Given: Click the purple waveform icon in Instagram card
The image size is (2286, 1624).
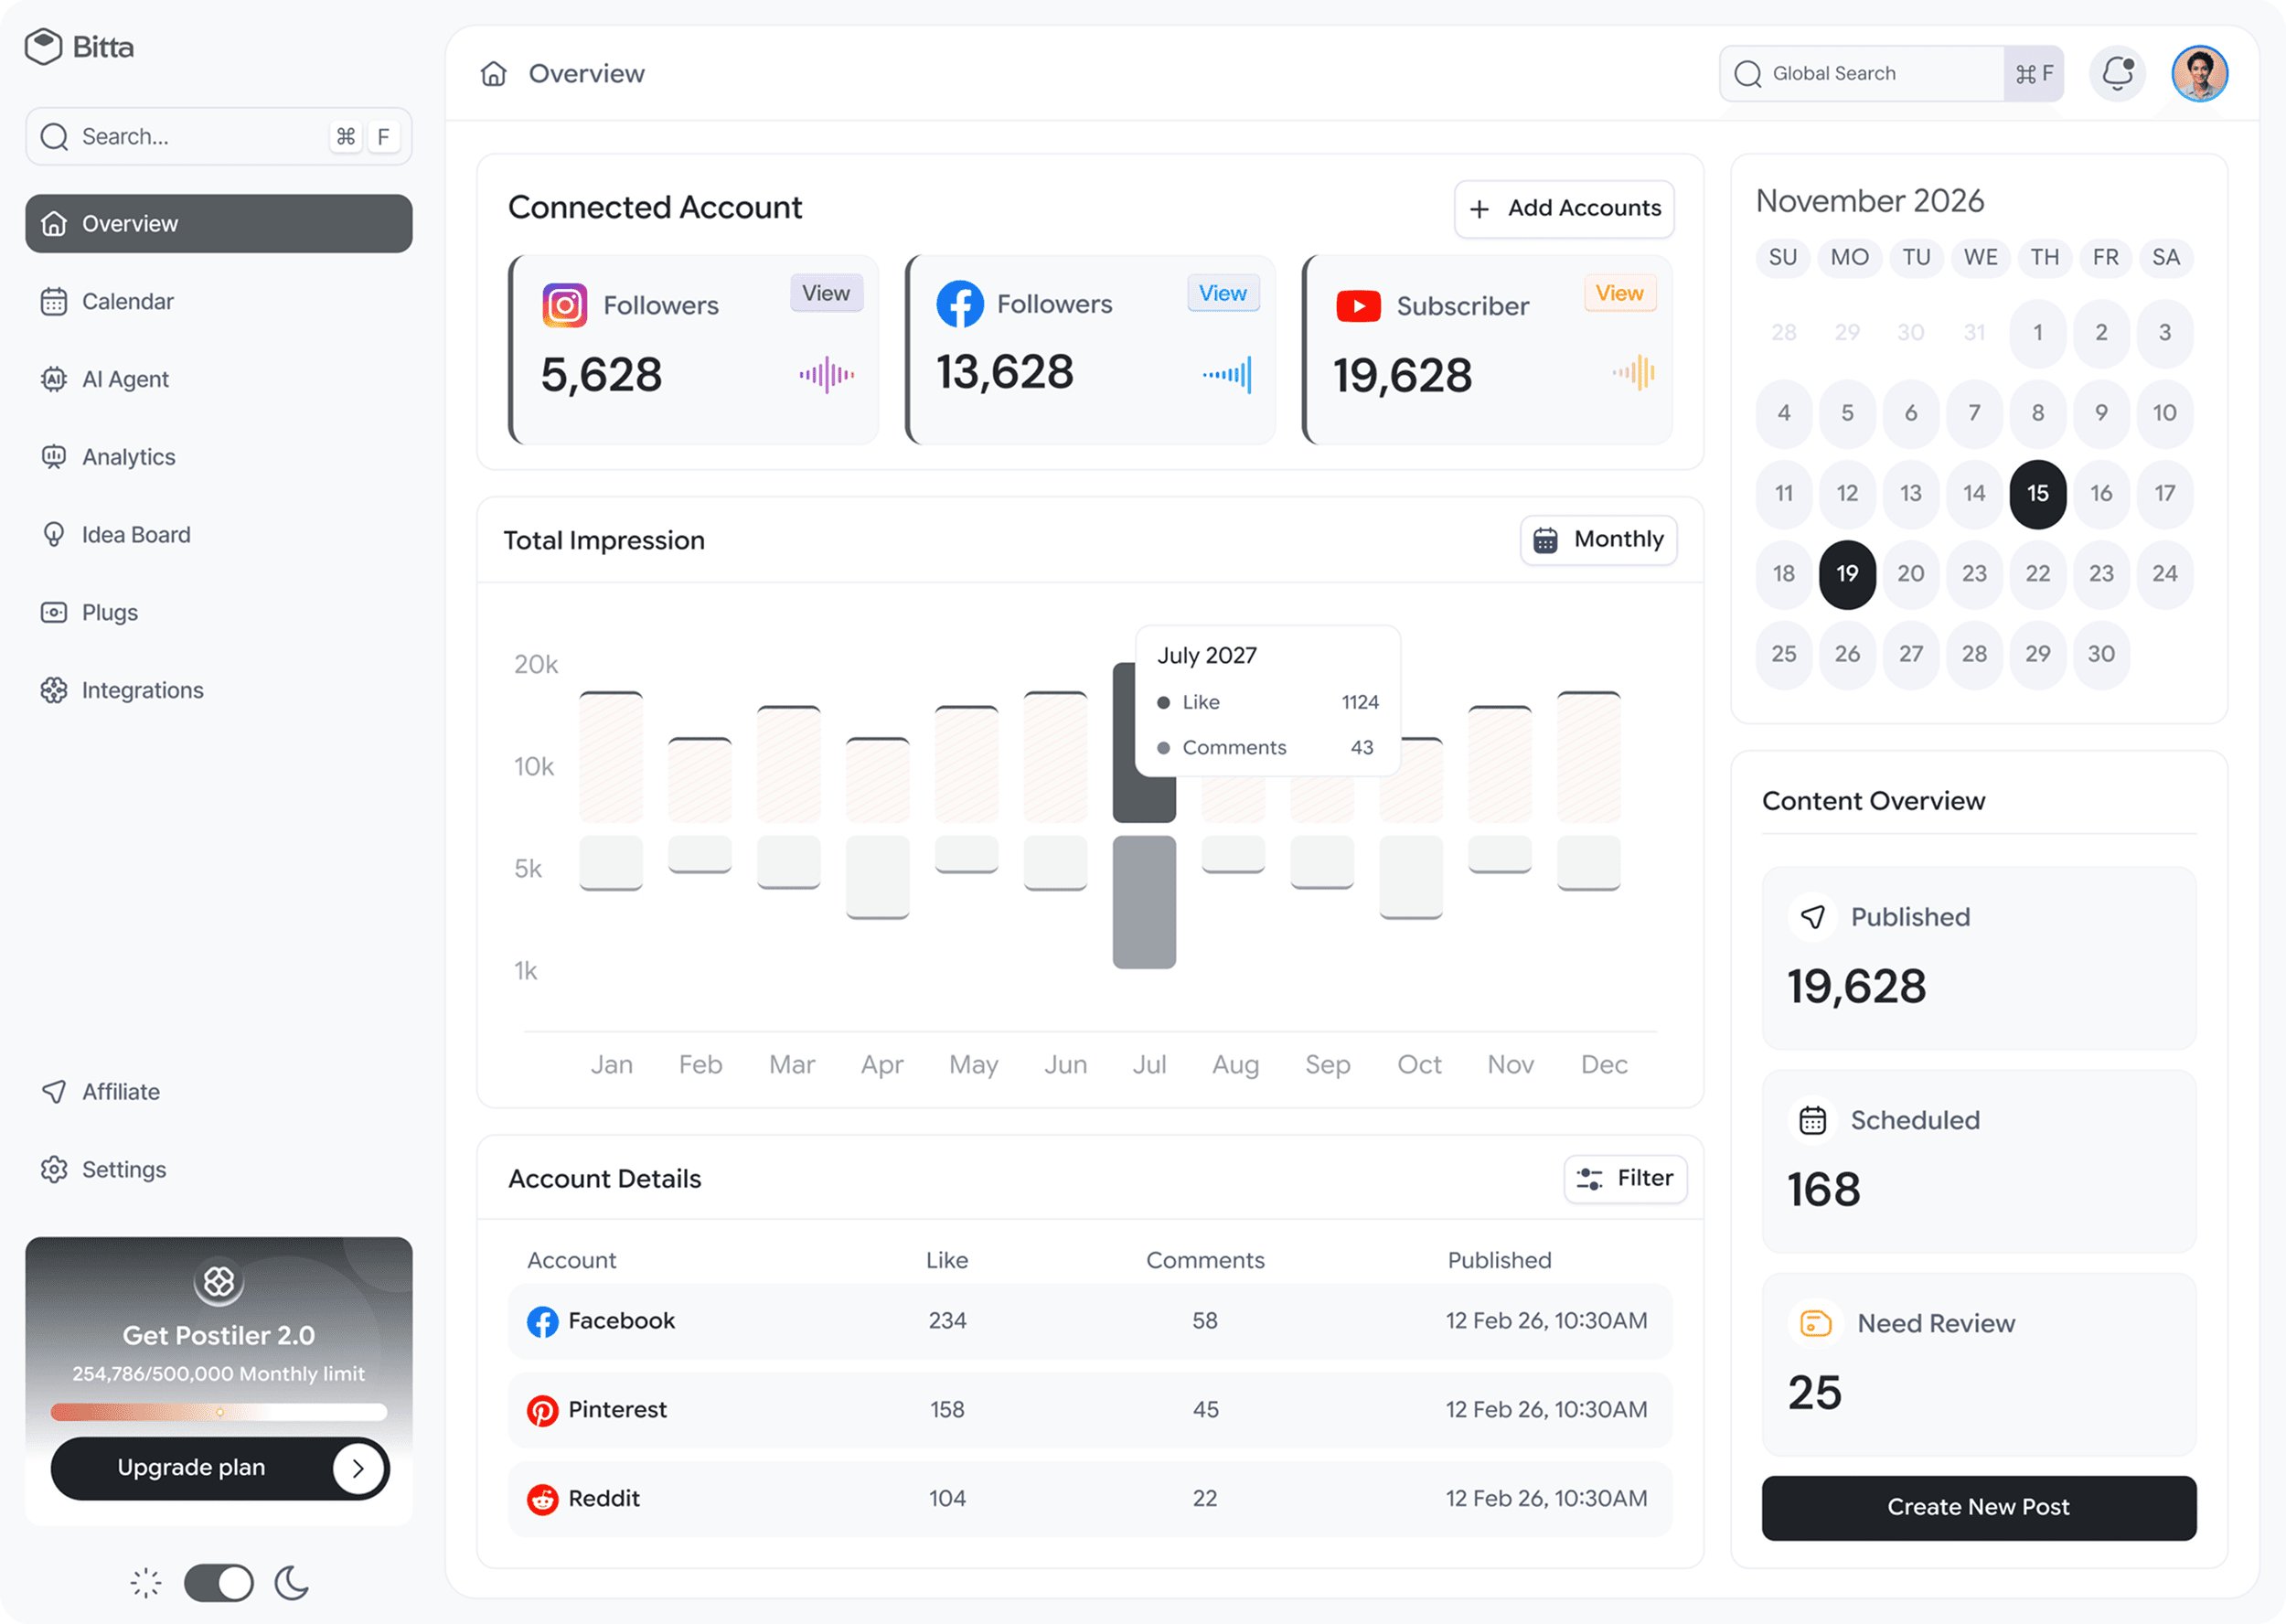Looking at the screenshot, I should [827, 375].
